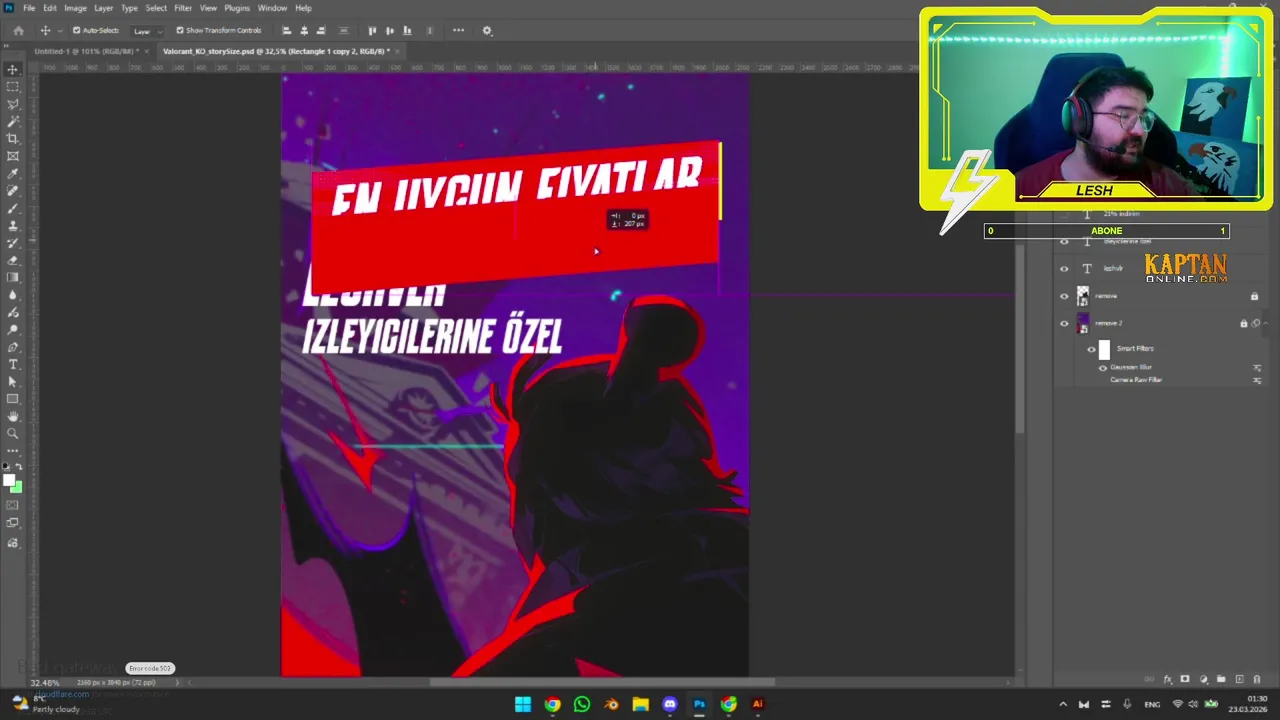This screenshot has height=720, width=1280.
Task: Toggle Quick Mask mode
Action: click(13, 506)
